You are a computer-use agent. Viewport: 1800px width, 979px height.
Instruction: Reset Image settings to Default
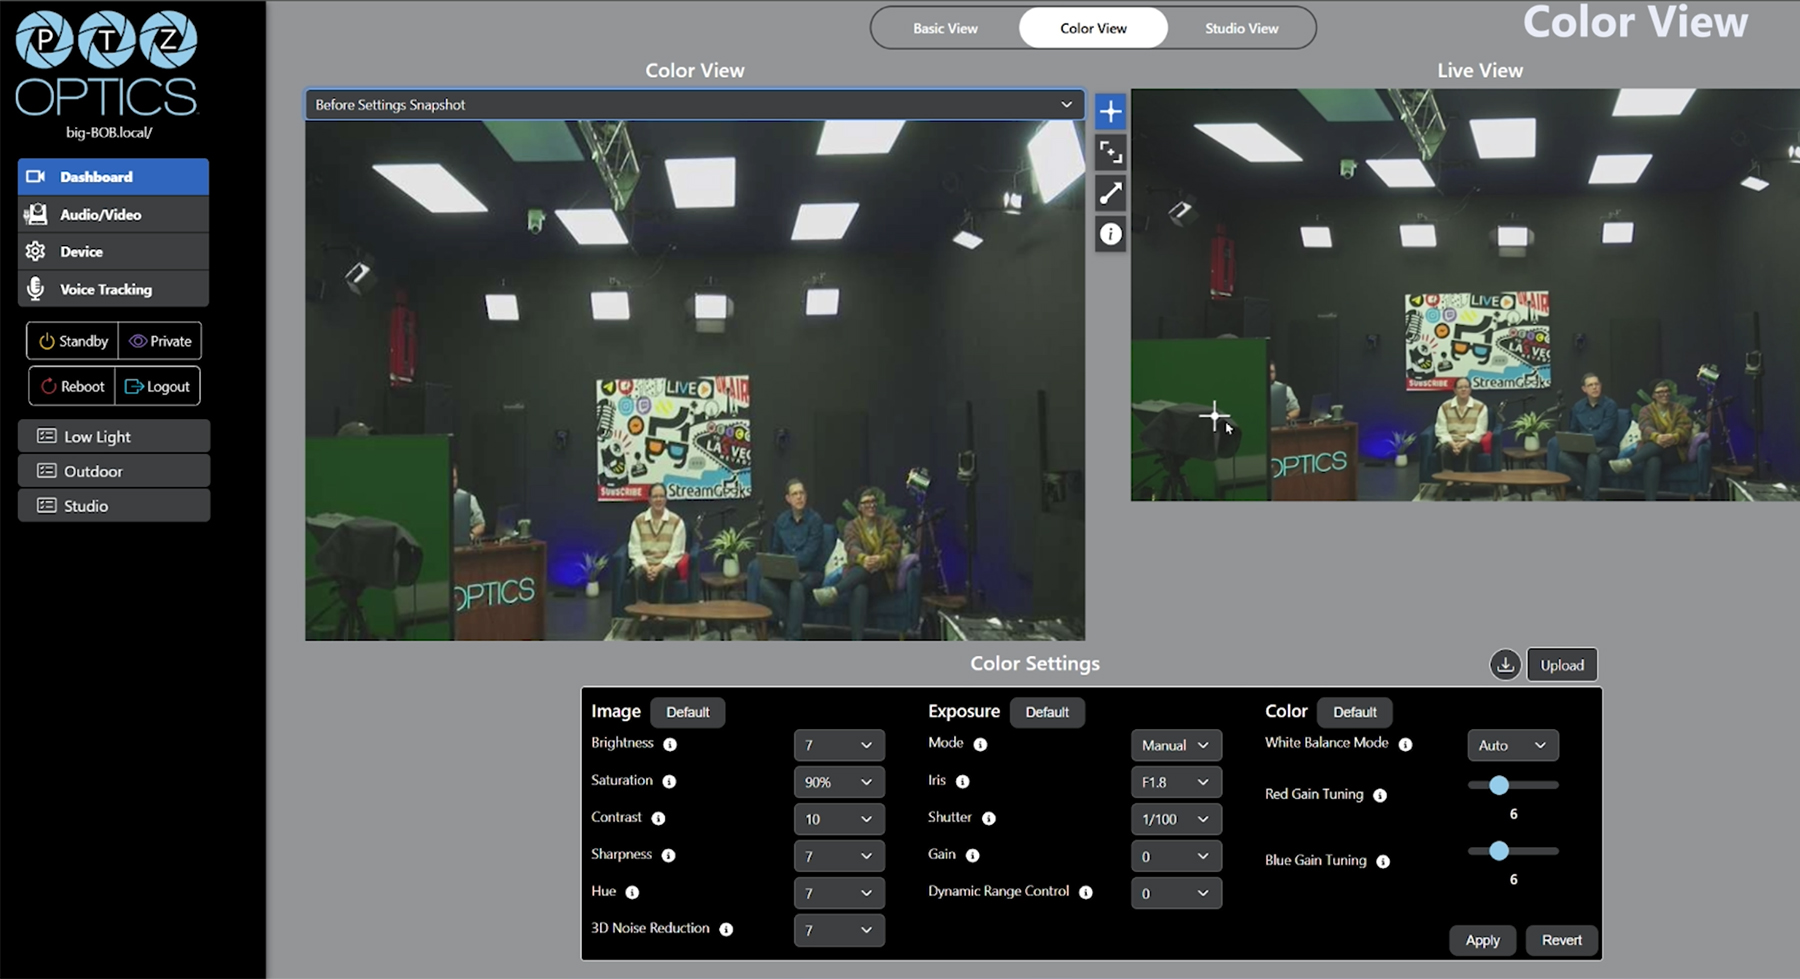pos(688,712)
